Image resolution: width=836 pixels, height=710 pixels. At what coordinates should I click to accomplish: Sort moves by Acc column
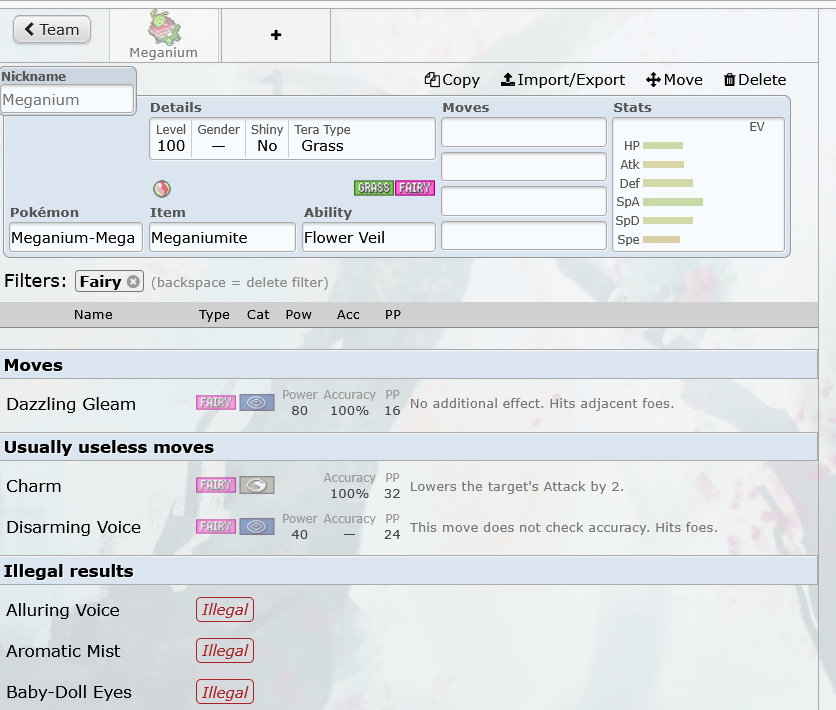[x=348, y=314]
